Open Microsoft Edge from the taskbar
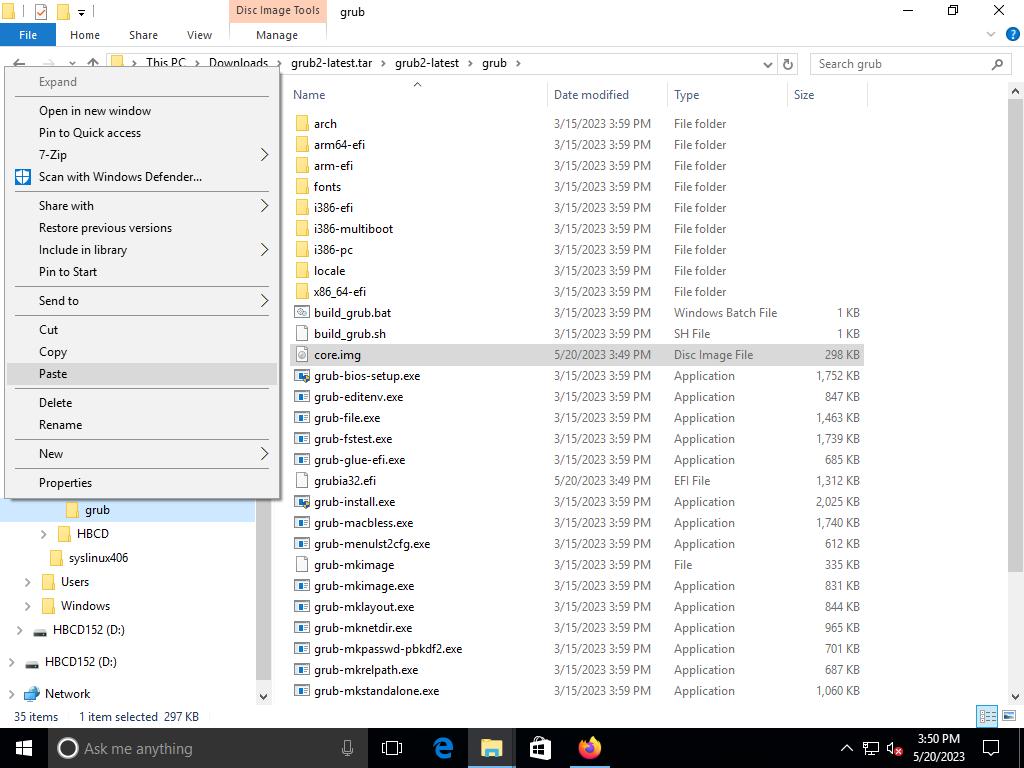 443,748
